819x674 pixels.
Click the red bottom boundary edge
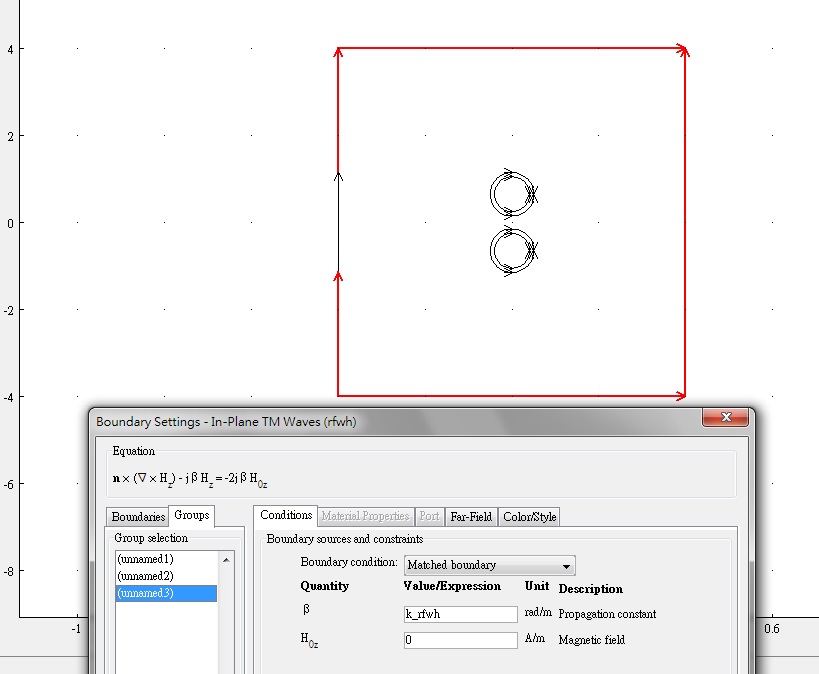coord(510,395)
